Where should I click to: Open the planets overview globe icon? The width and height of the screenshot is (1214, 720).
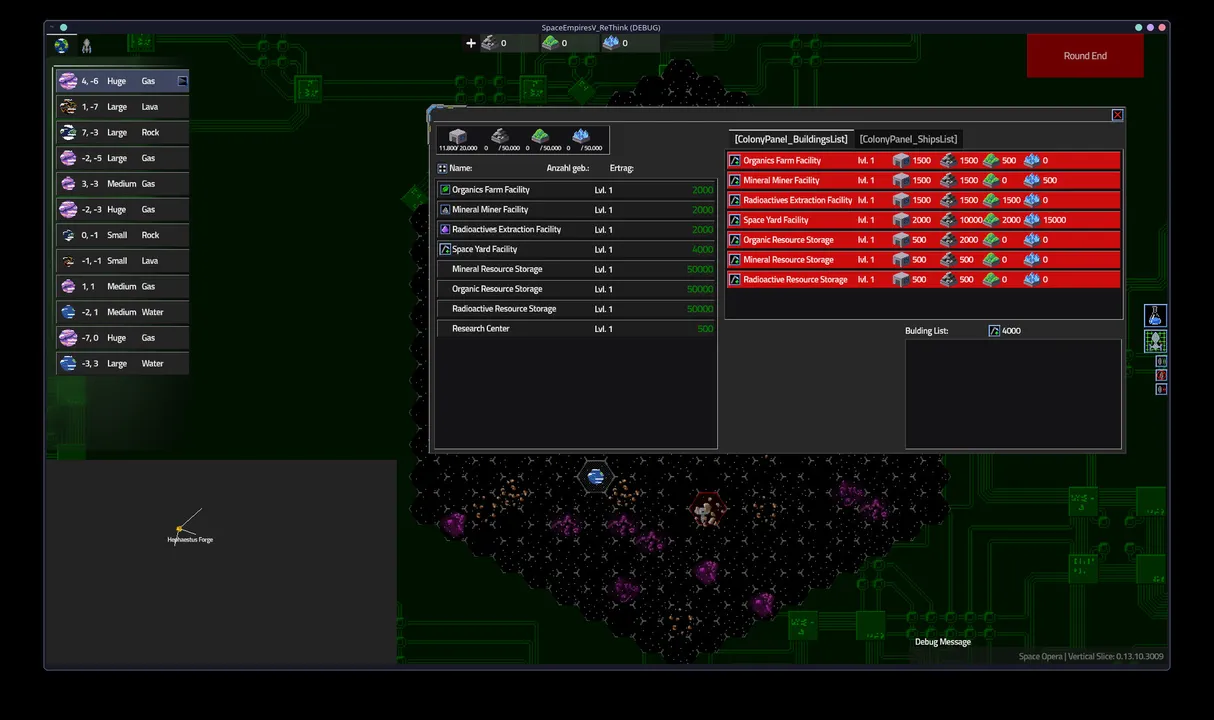click(x=62, y=46)
